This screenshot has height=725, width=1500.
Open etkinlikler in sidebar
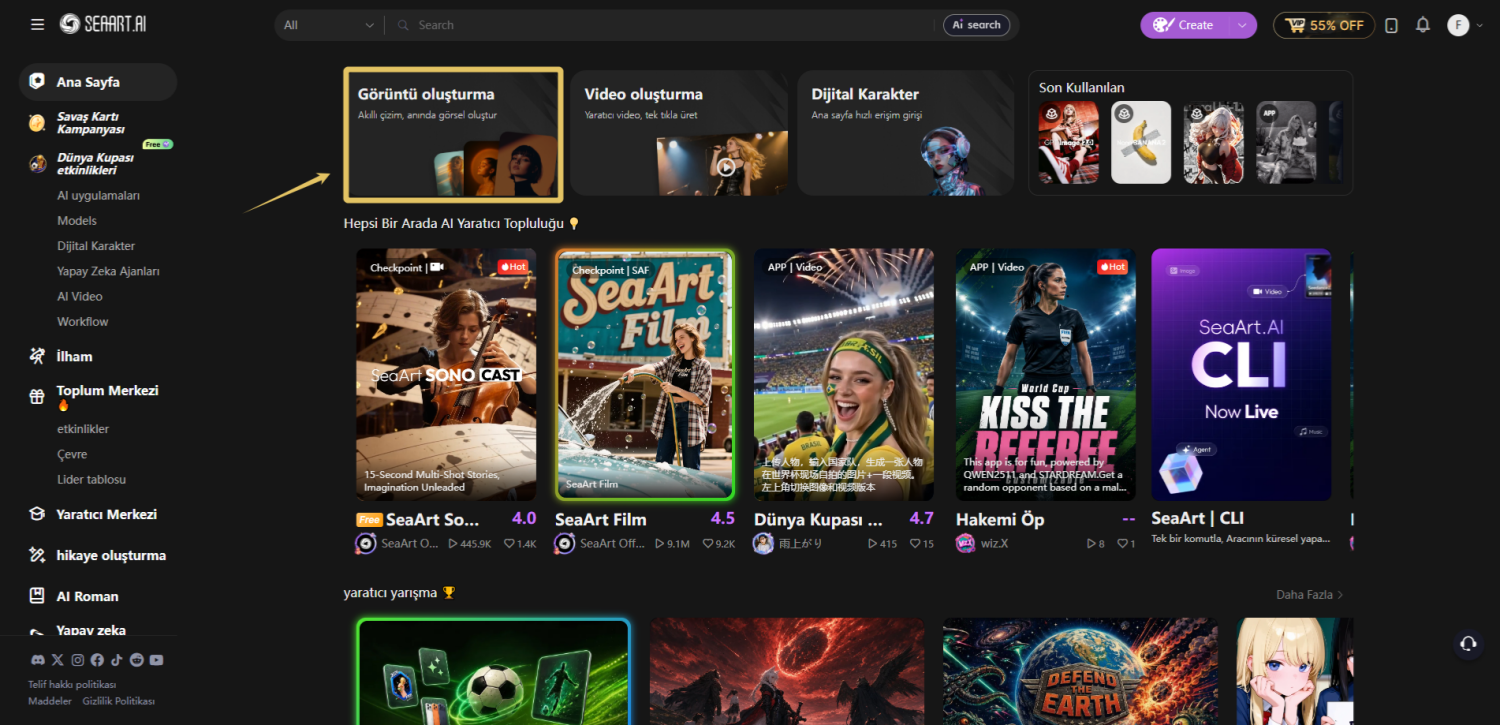pyautogui.click(x=83, y=429)
